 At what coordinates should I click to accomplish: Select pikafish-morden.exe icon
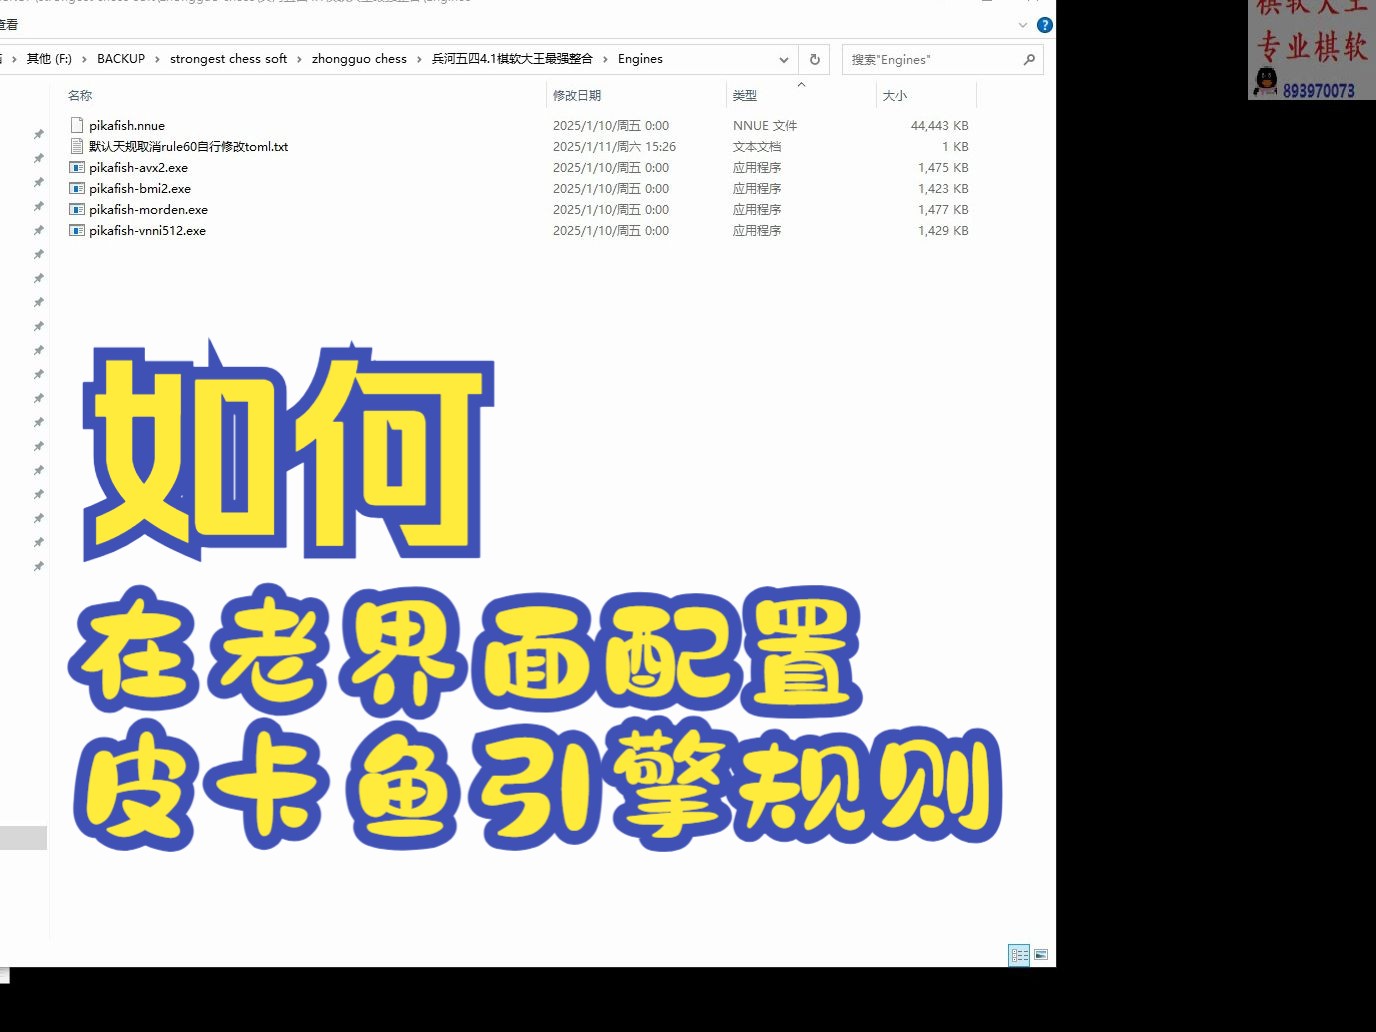pyautogui.click(x=77, y=210)
